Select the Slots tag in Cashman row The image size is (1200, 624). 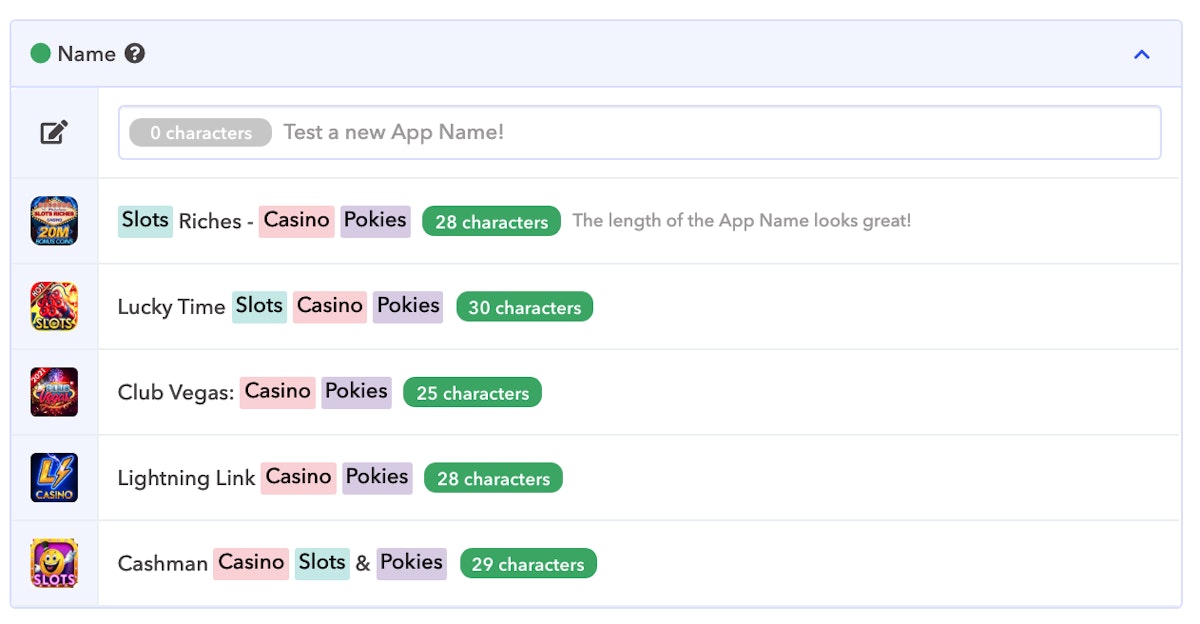click(321, 563)
